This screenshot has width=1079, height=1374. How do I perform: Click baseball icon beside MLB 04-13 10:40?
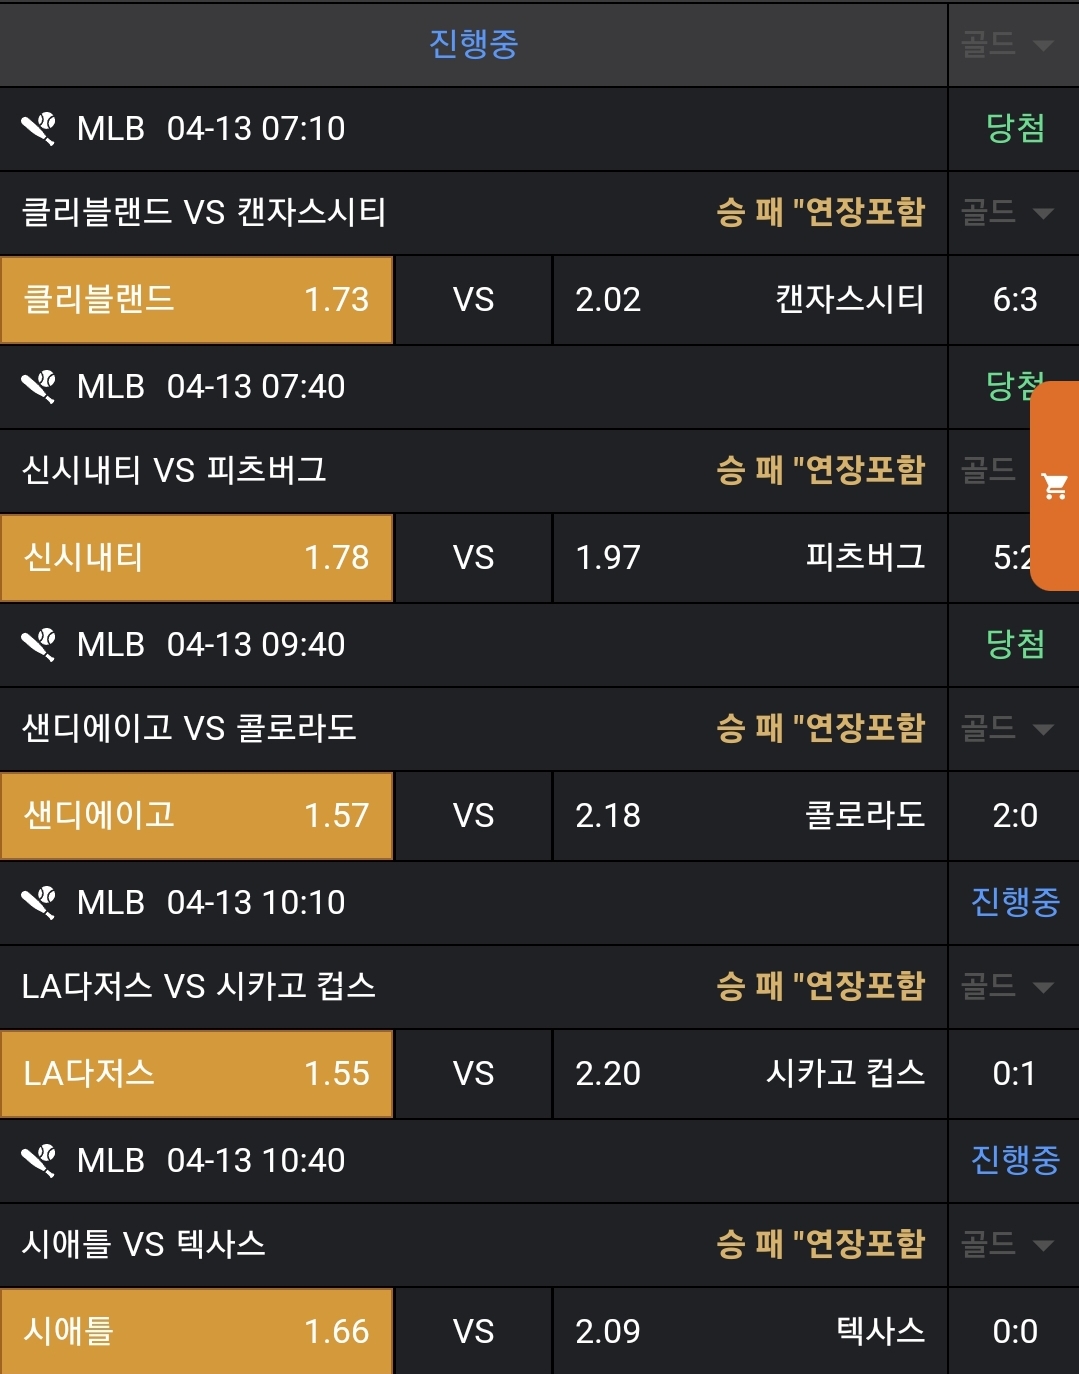point(39,1161)
